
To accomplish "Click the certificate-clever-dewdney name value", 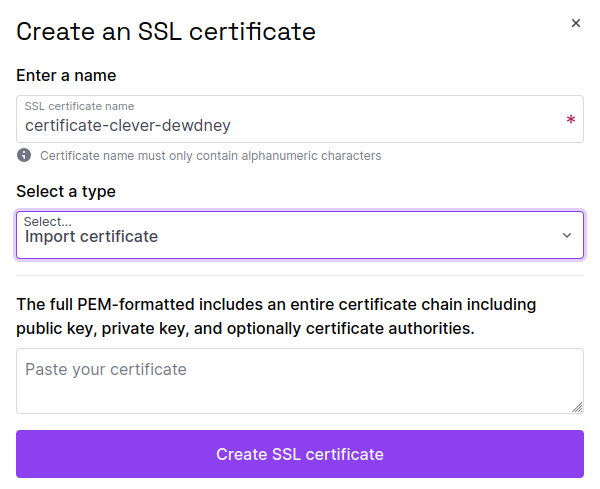I will click(x=128, y=125).
